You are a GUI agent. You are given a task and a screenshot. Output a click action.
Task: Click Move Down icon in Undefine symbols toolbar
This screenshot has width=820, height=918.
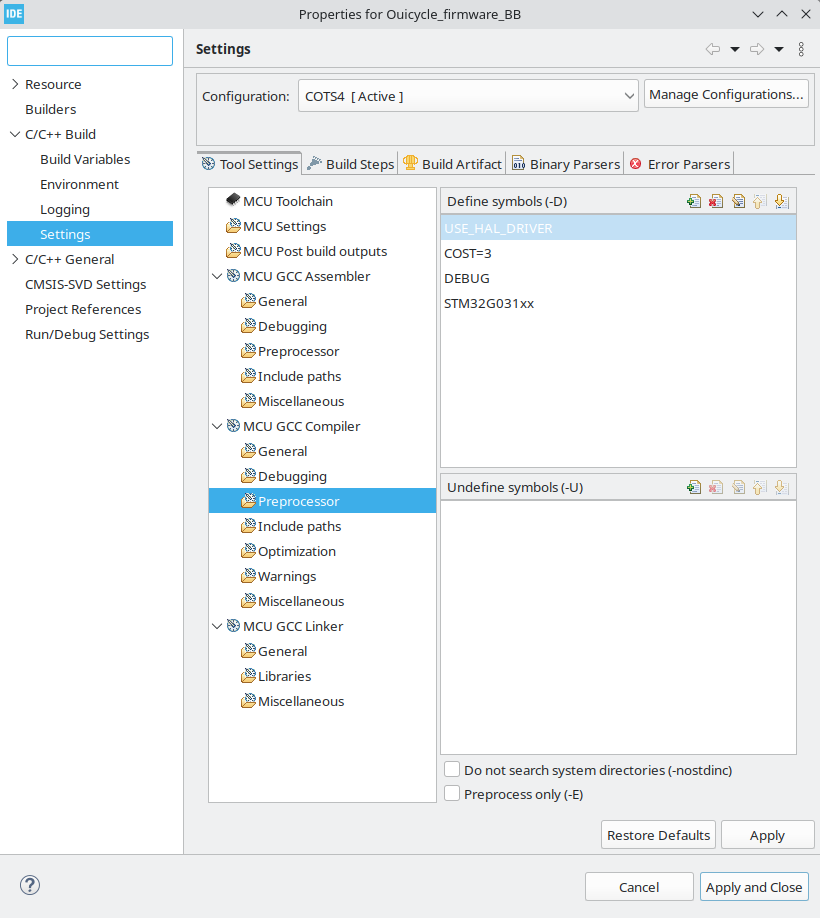point(781,487)
